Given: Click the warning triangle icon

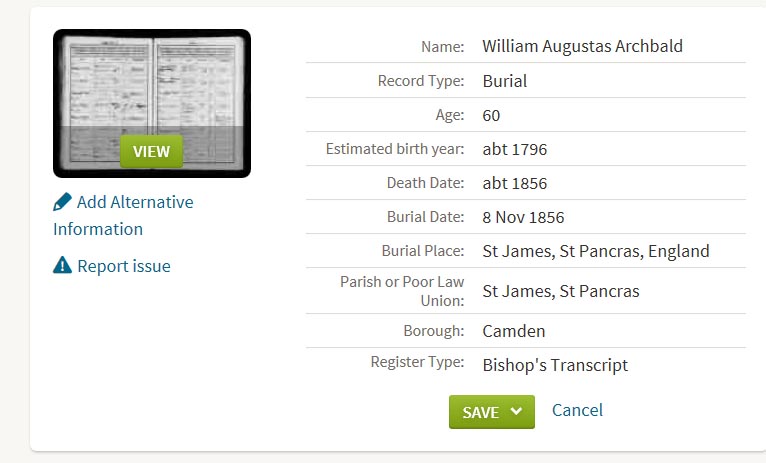Looking at the screenshot, I should (x=62, y=265).
